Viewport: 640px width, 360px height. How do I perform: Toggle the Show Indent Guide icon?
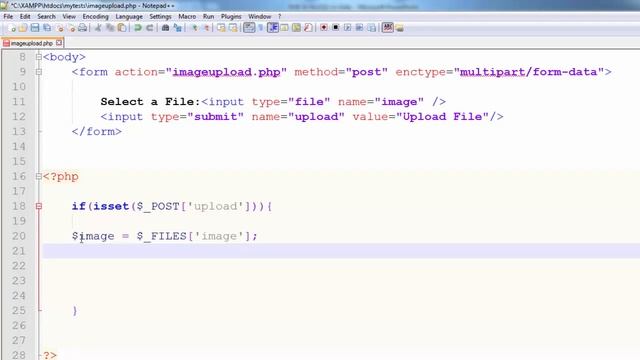point(273,28)
